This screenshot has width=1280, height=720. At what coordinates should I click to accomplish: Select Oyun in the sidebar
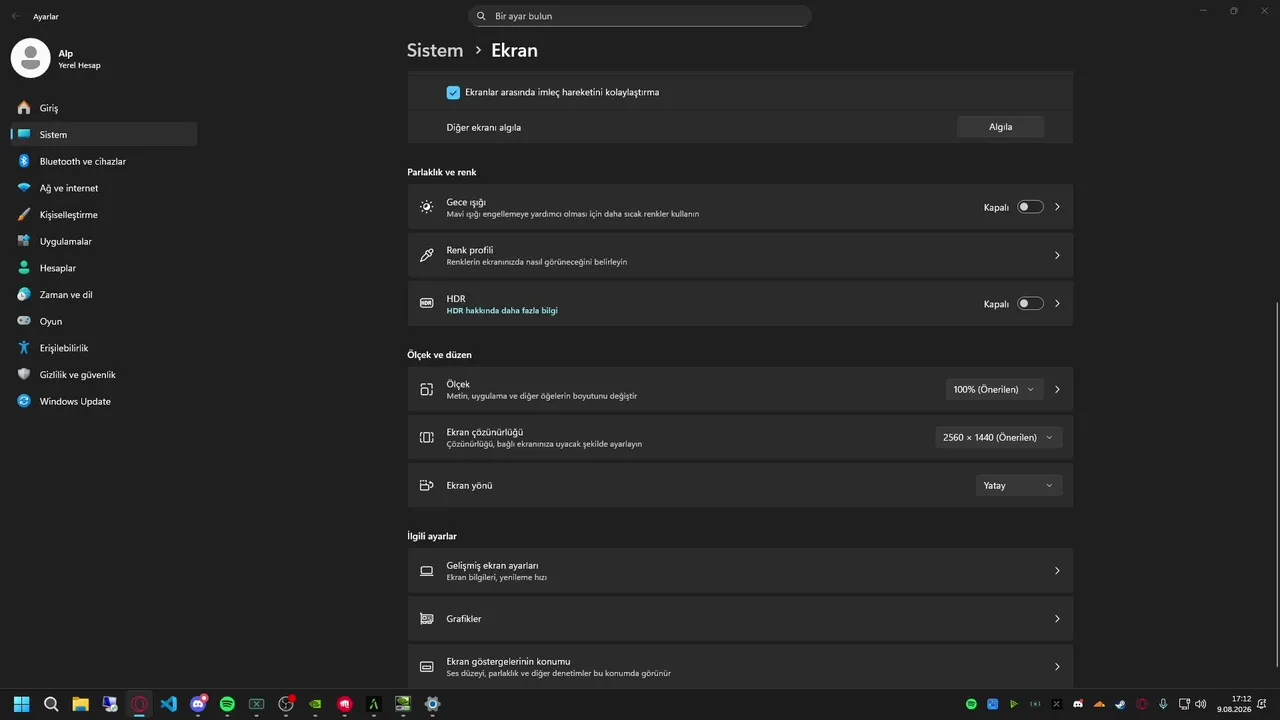tap(104, 321)
